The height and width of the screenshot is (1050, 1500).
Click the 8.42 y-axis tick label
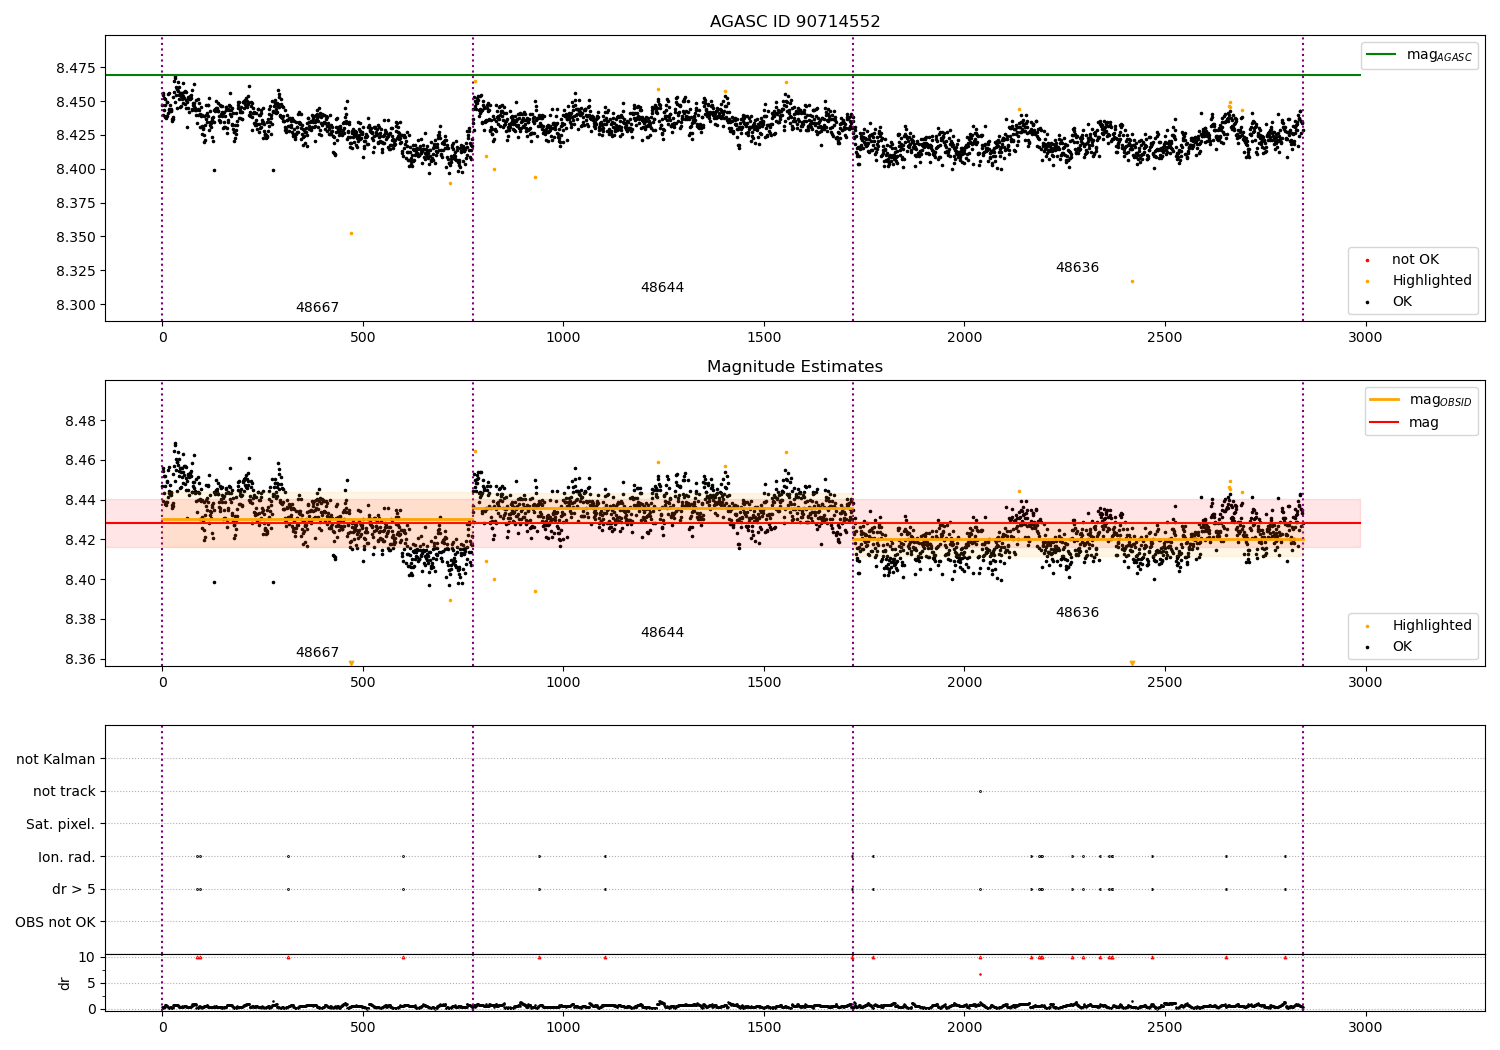80,540
